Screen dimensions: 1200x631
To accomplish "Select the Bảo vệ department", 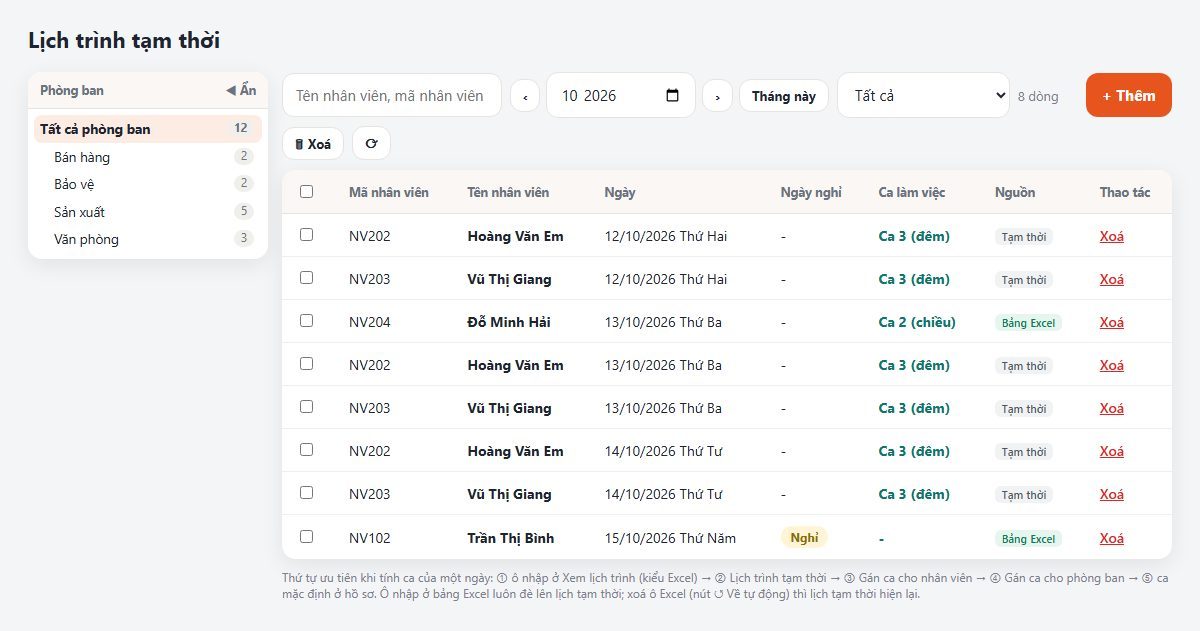I will [x=148, y=184].
